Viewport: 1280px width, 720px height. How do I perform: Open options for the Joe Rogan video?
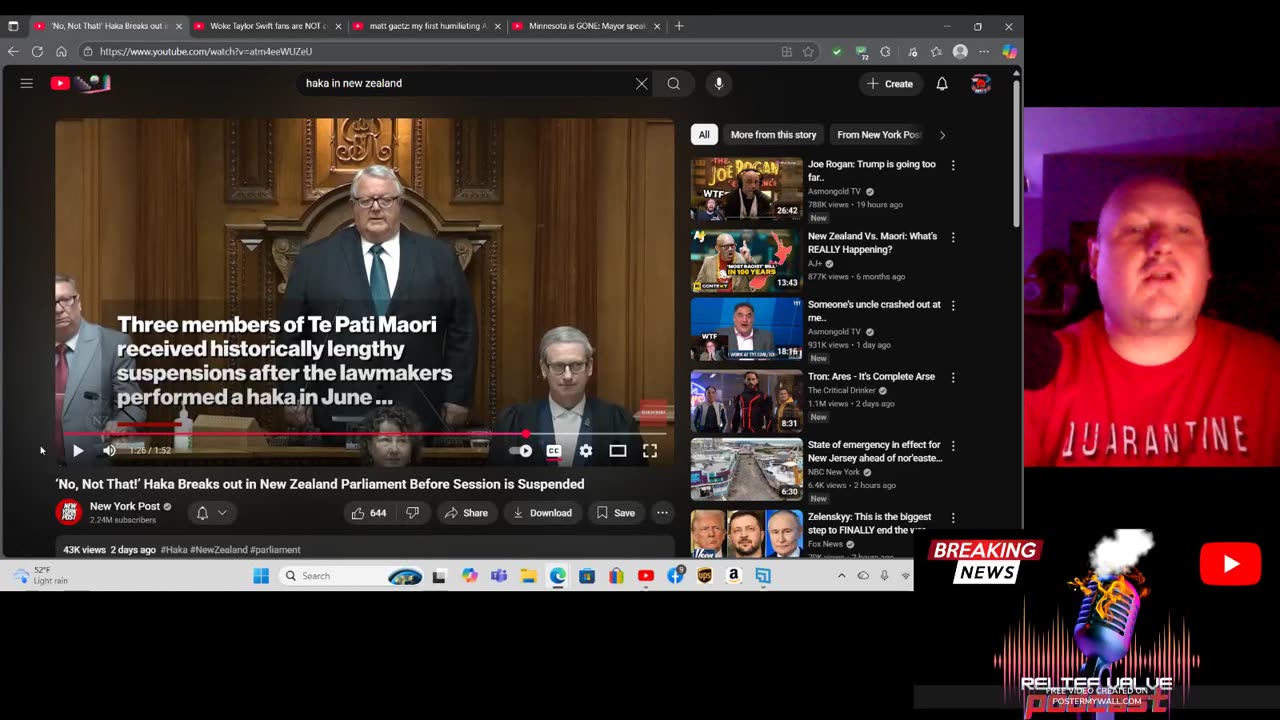(953, 165)
